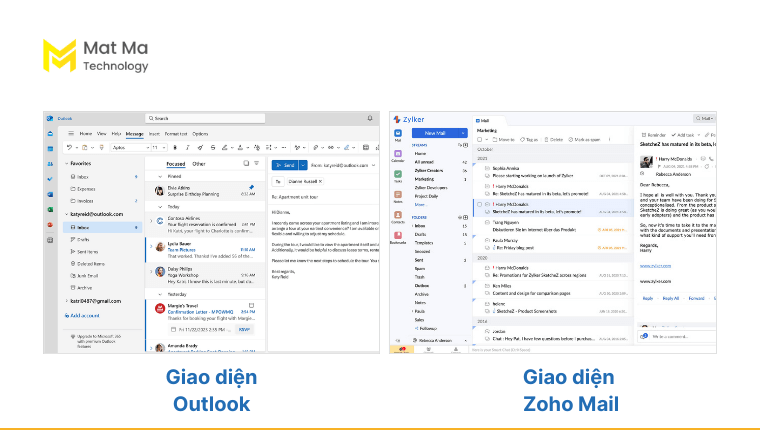The width and height of the screenshot is (760, 430).
Task: Click Outlook message list filter icon
Action: click(256, 163)
